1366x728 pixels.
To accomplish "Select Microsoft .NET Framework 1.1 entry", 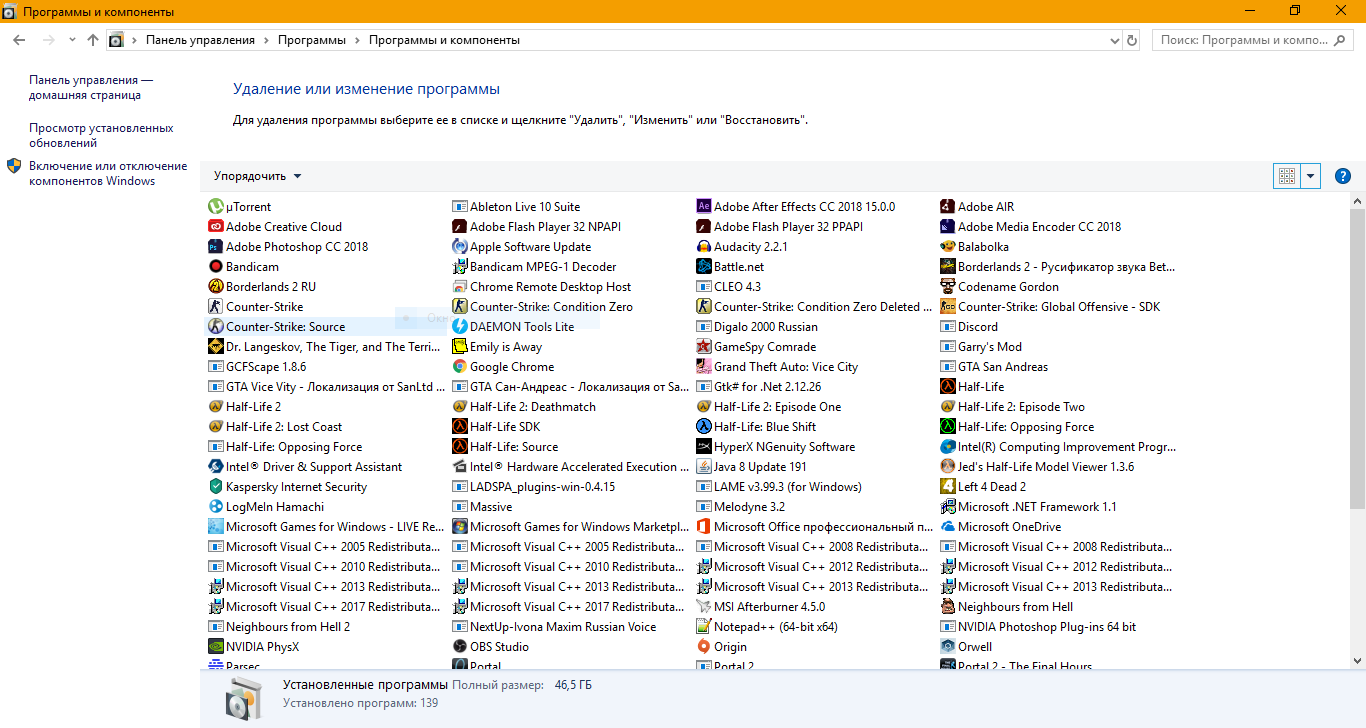I will point(1028,507).
